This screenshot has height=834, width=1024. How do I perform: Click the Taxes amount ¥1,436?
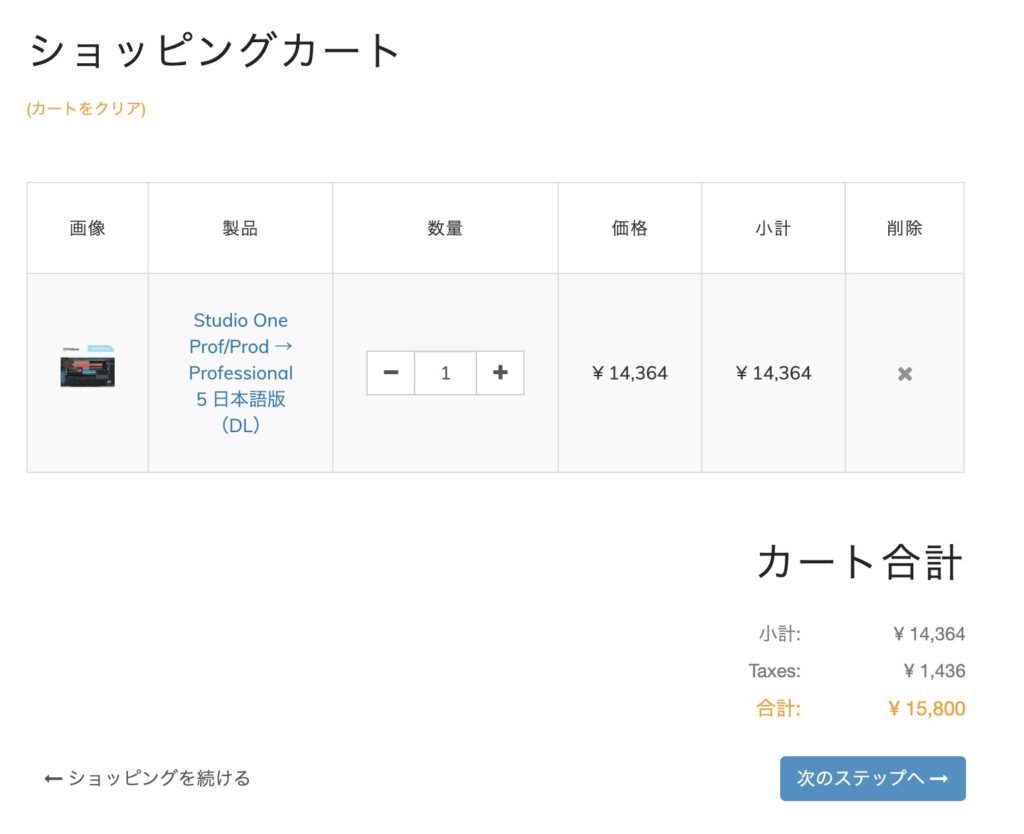click(934, 671)
